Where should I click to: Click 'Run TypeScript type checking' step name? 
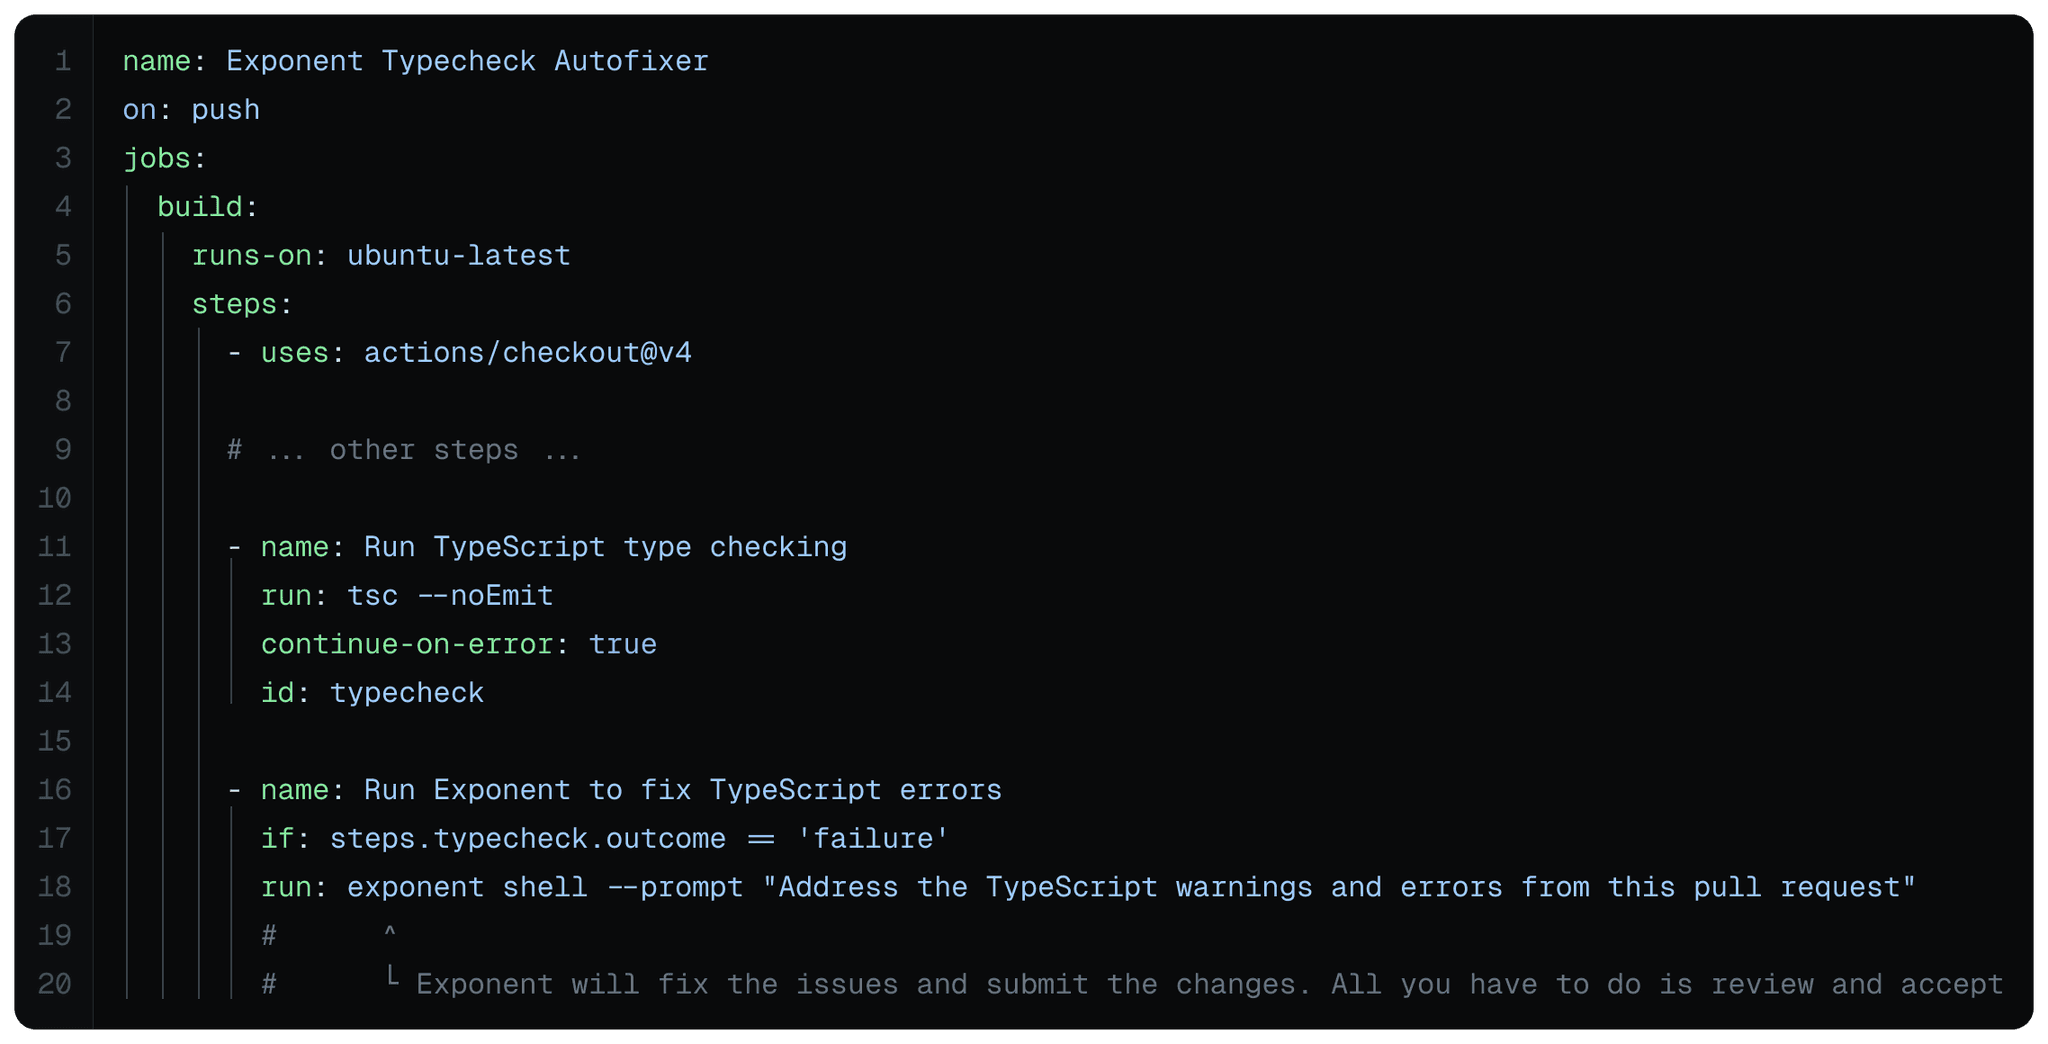(x=605, y=547)
